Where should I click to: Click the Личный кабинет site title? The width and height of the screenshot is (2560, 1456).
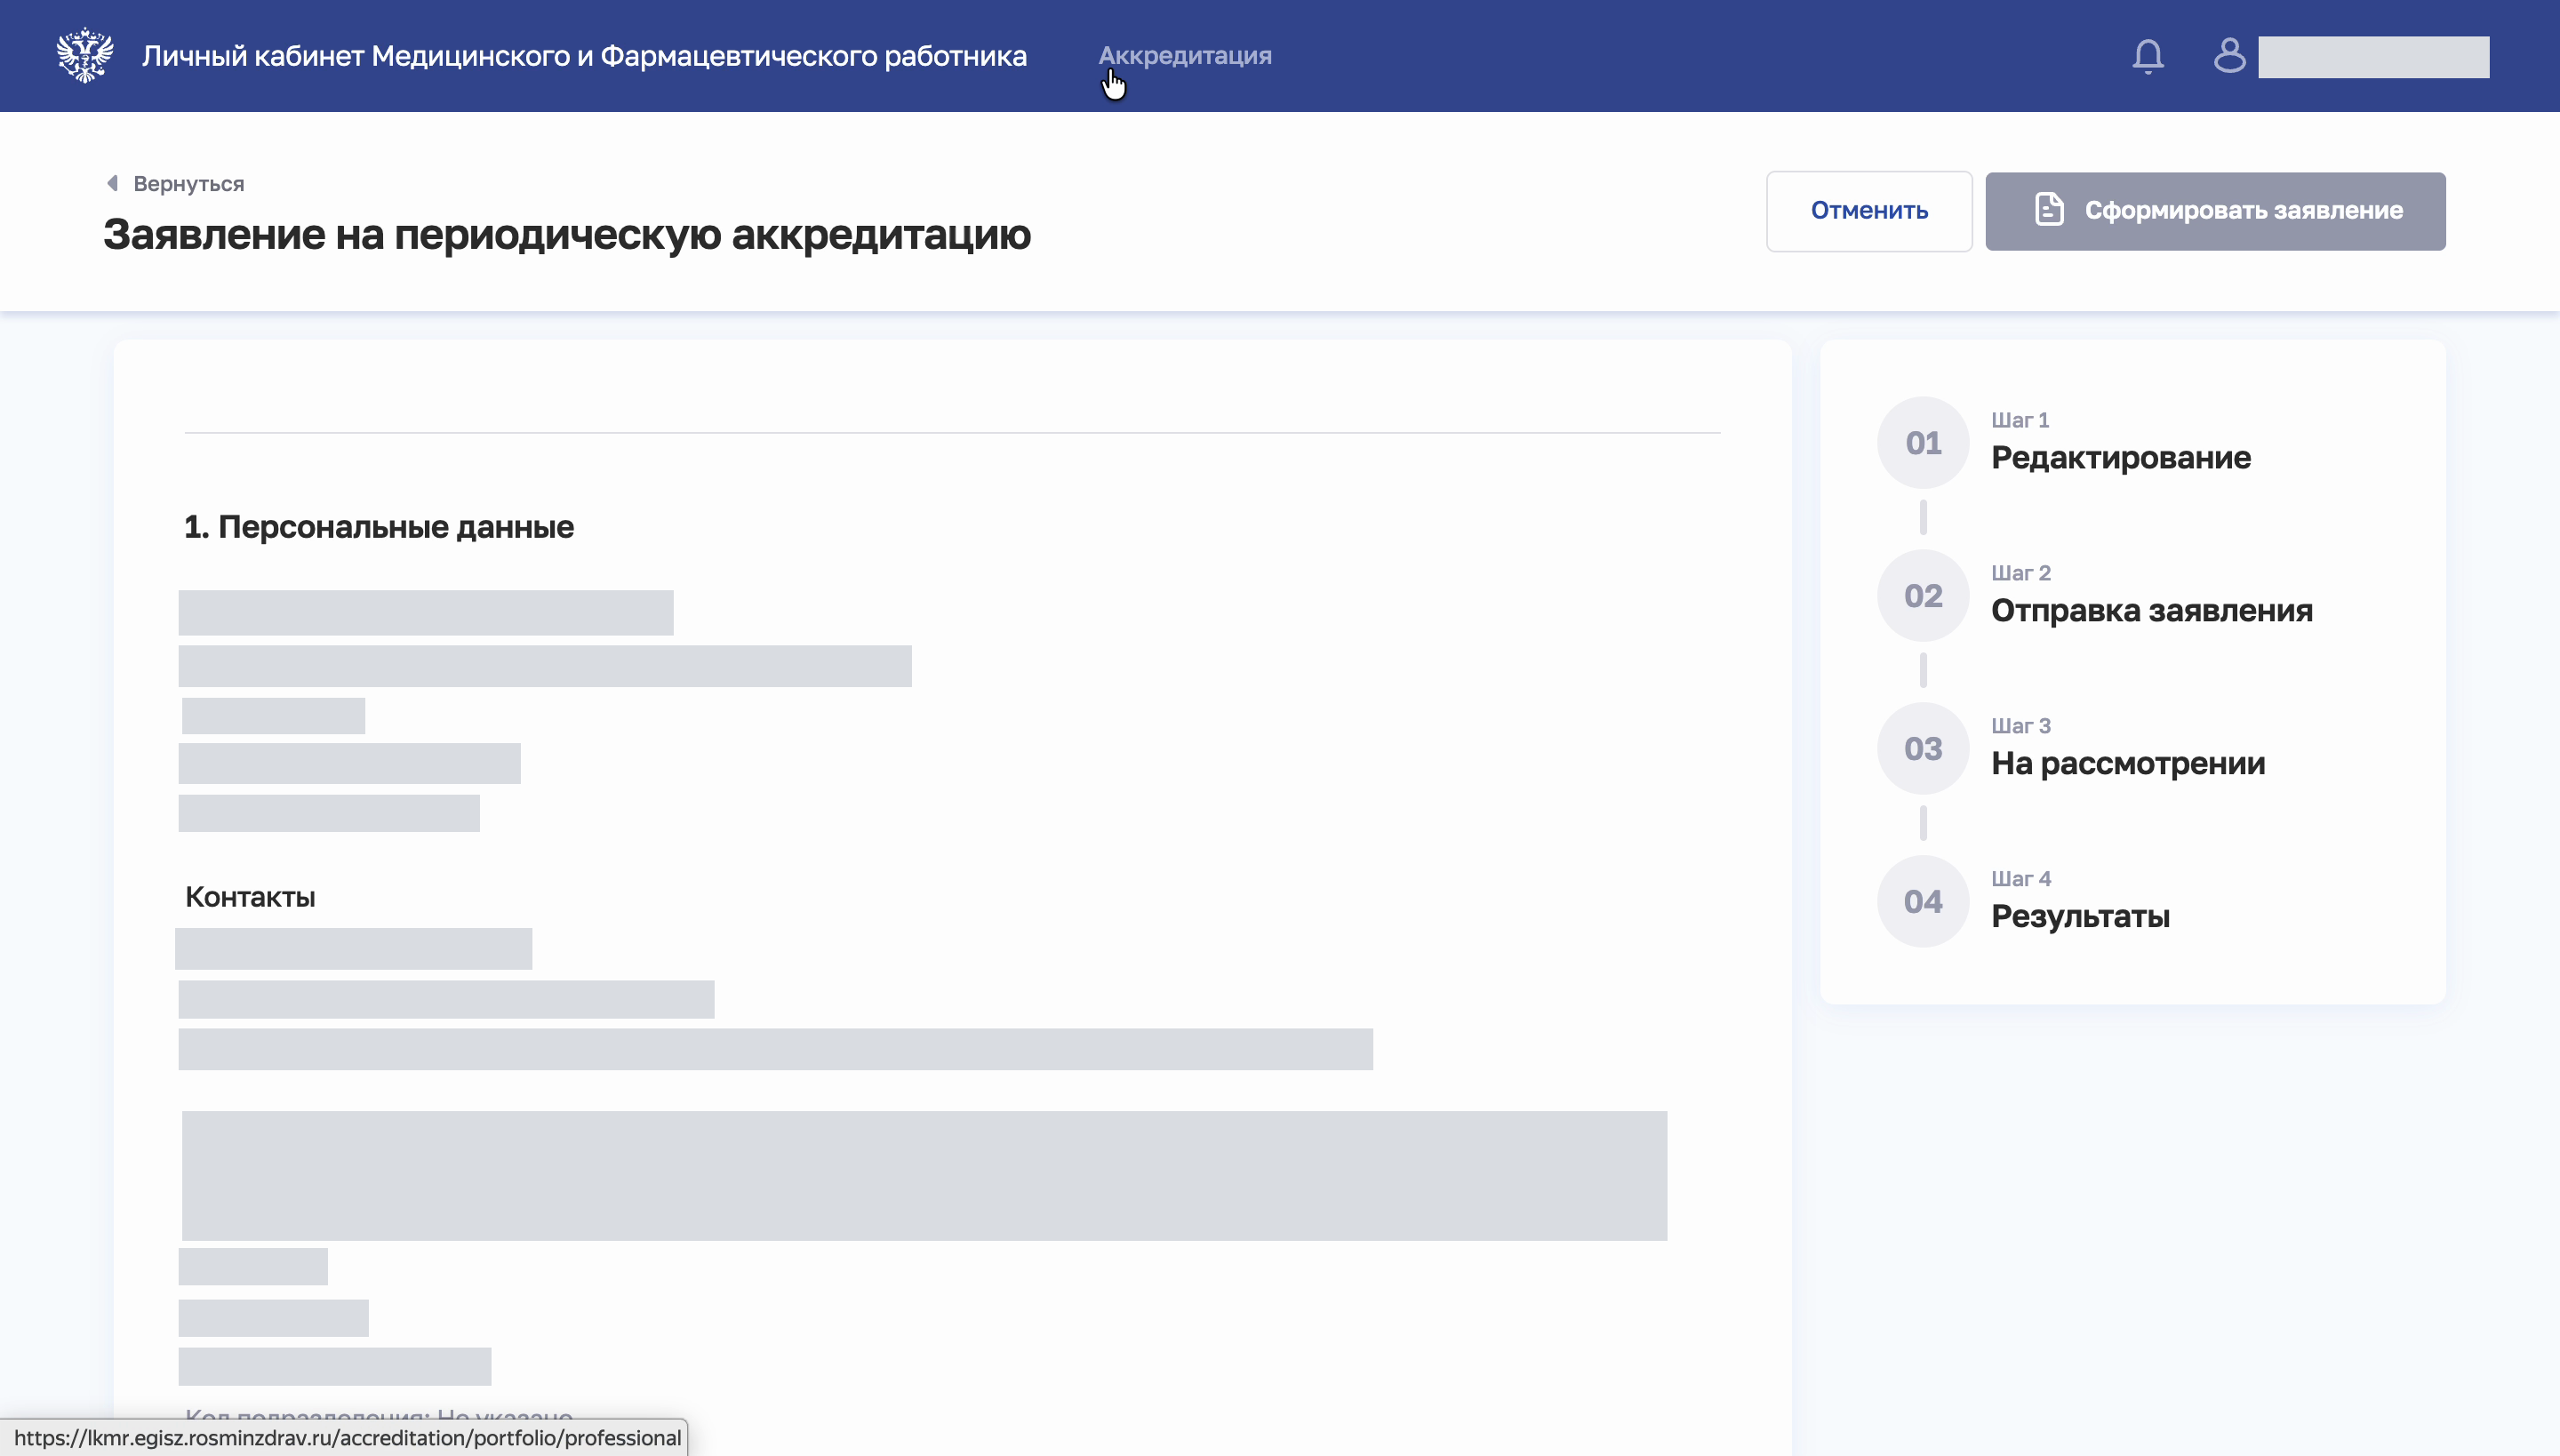point(584,56)
